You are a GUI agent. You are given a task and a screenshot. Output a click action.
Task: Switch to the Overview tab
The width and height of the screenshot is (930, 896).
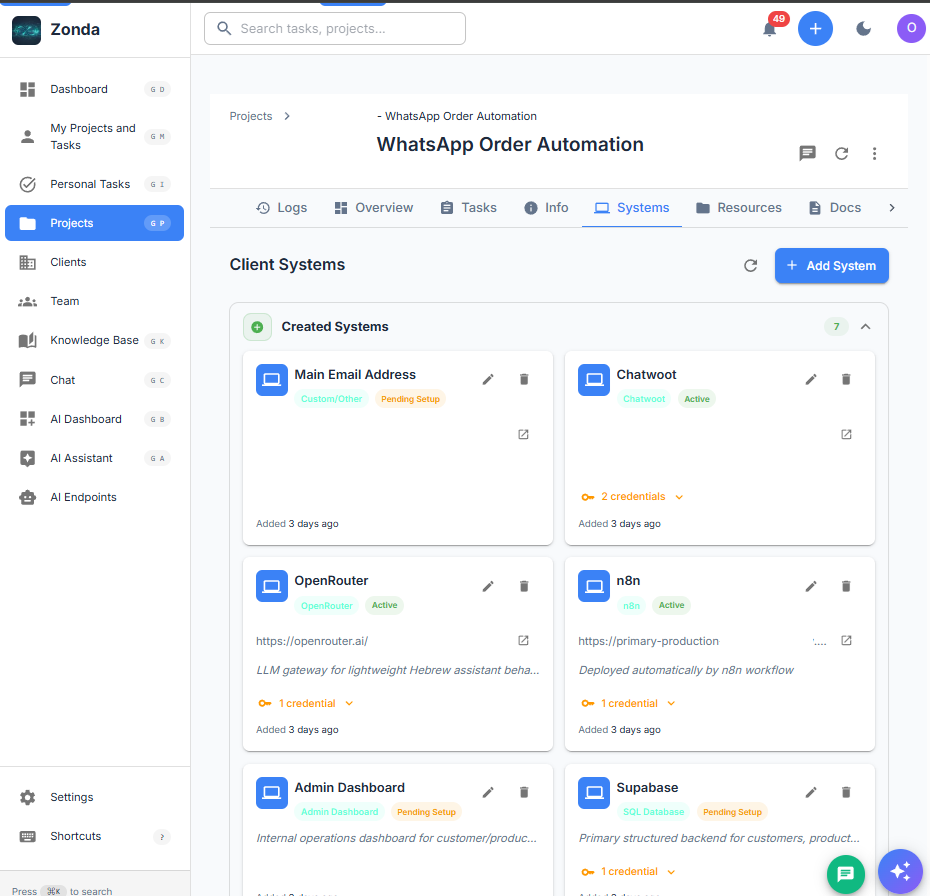(374, 208)
